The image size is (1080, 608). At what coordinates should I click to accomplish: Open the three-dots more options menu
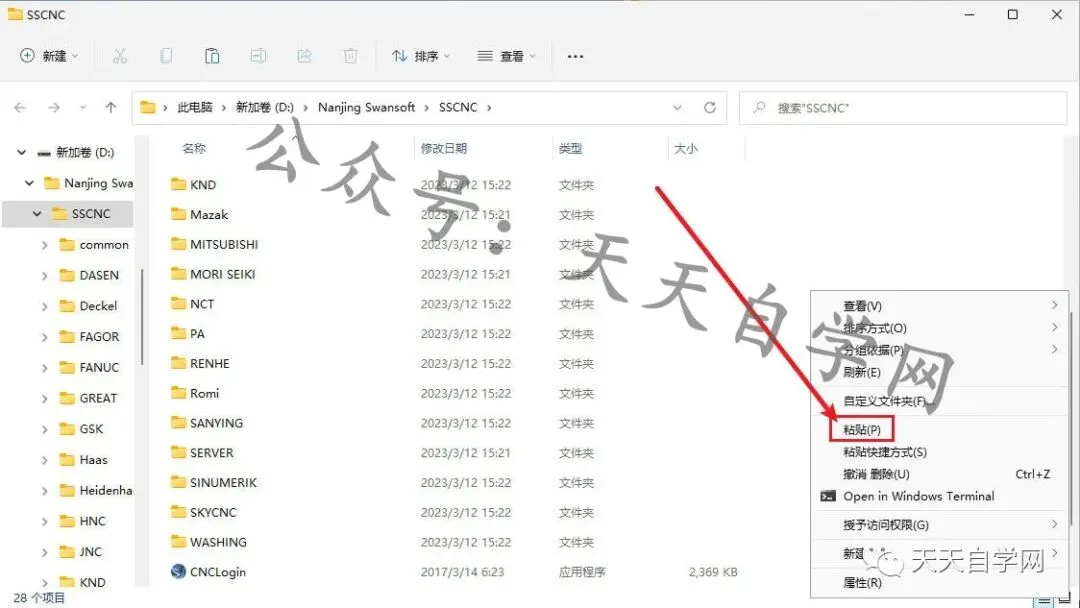pyautogui.click(x=575, y=56)
